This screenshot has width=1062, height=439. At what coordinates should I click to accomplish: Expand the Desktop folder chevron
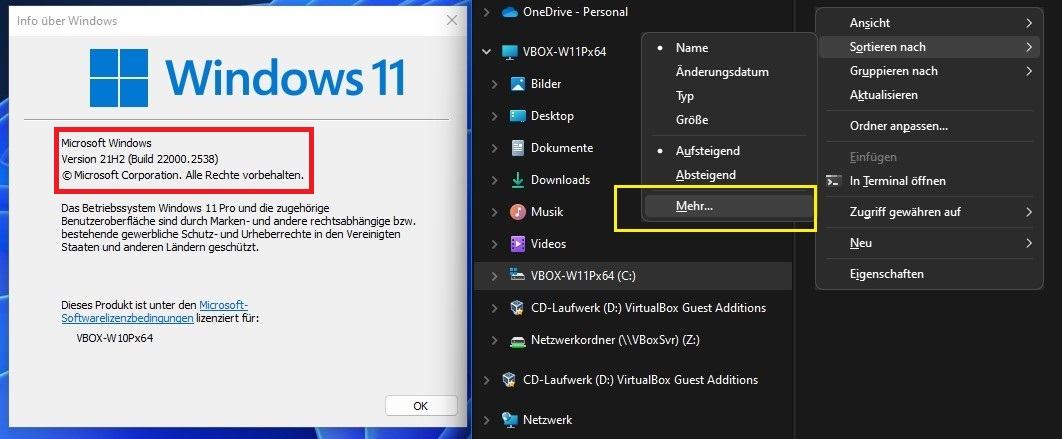[494, 116]
